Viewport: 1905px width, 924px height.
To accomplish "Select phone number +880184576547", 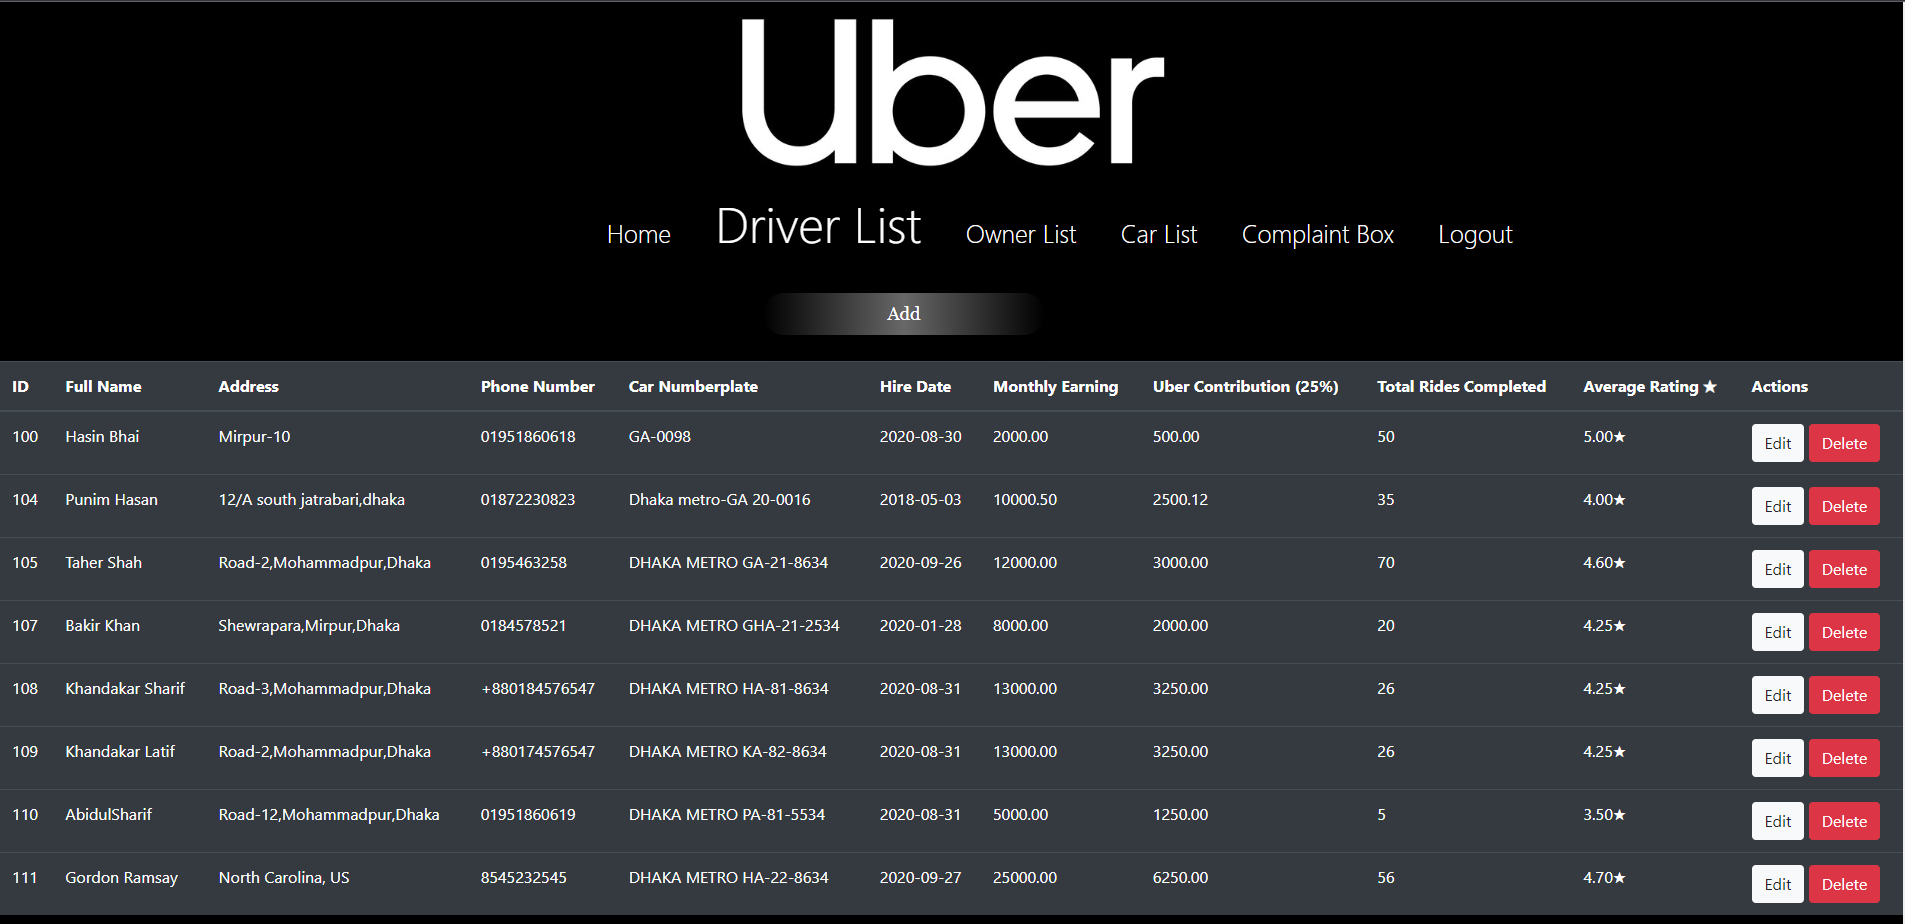I will coord(538,688).
